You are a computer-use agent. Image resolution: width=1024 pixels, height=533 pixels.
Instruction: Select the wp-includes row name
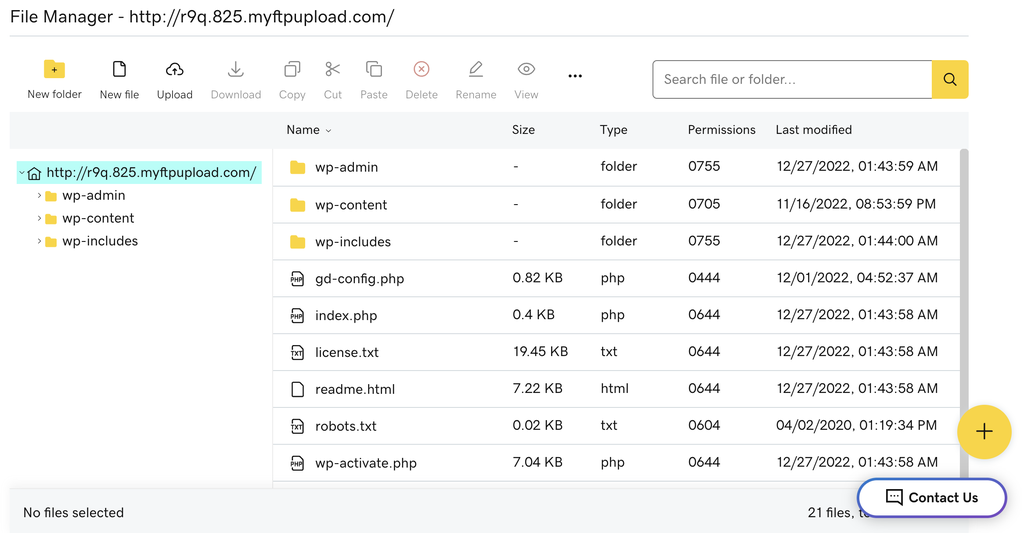(x=353, y=242)
